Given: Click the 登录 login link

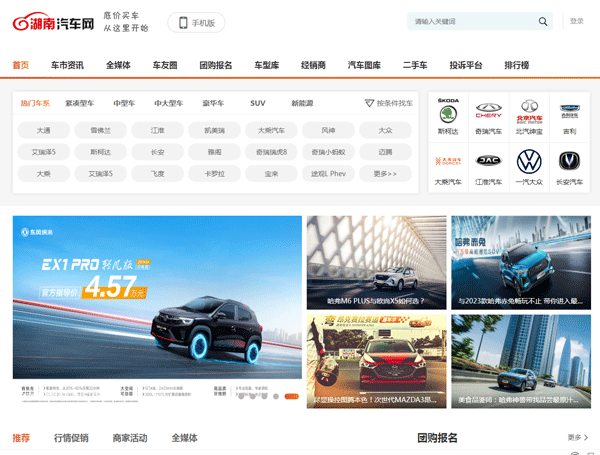Looking at the screenshot, I should coord(577,21).
